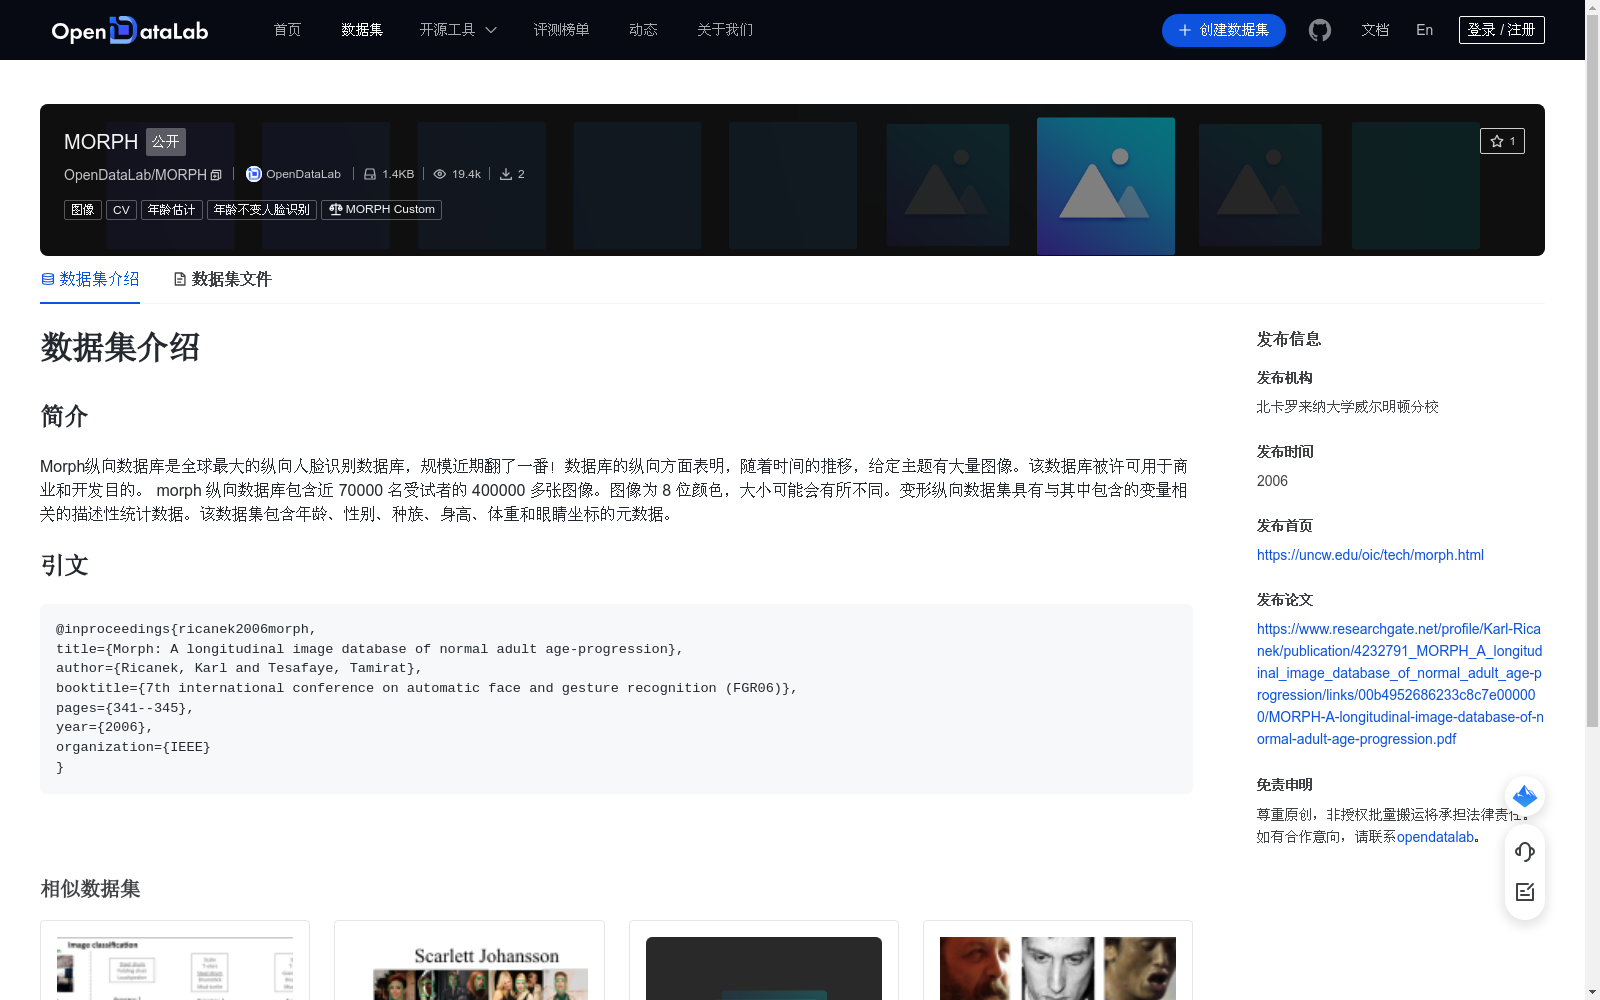Click the 1.4KB dataset size icon
Image resolution: width=1600 pixels, height=1000 pixels.
(x=370, y=174)
